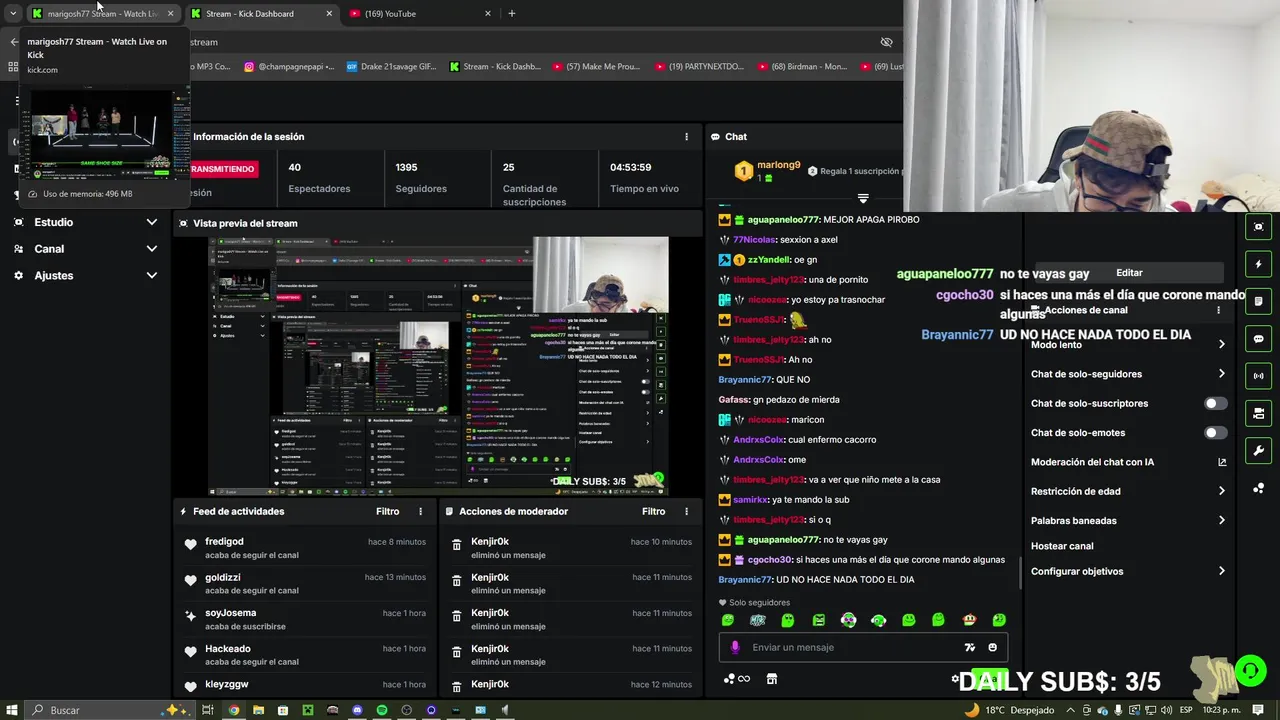Open Chat de solo-seguidores options chevron
The image size is (1280, 720).
(x=1221, y=374)
